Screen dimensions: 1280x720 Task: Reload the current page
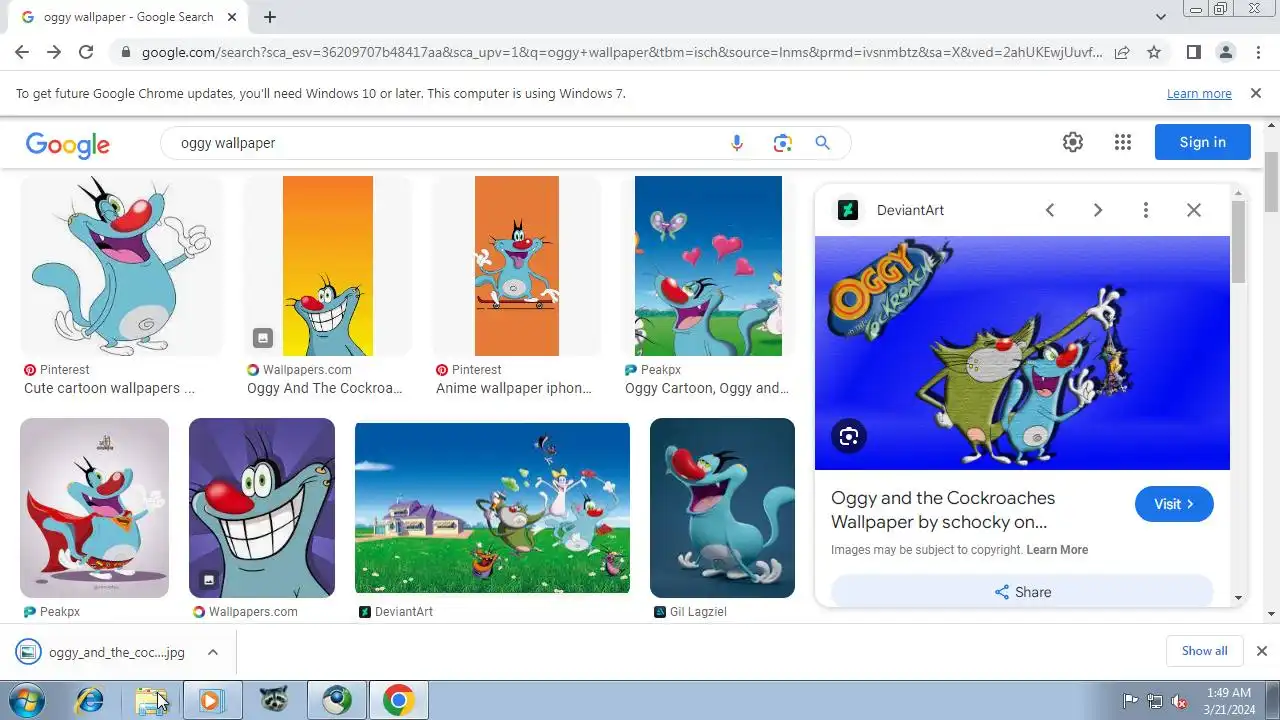pyautogui.click(x=86, y=52)
